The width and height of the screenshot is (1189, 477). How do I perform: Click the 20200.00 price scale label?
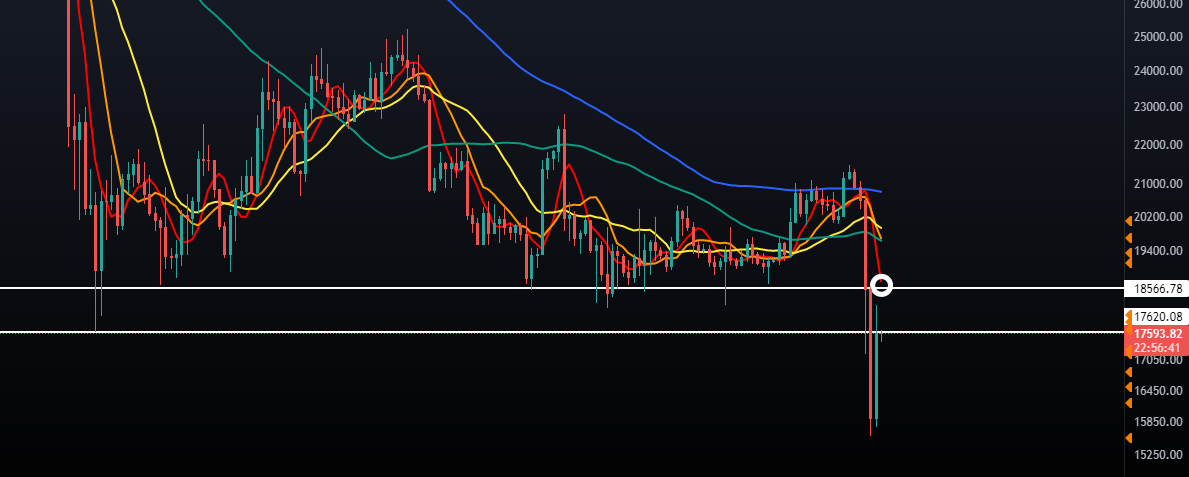point(1158,217)
